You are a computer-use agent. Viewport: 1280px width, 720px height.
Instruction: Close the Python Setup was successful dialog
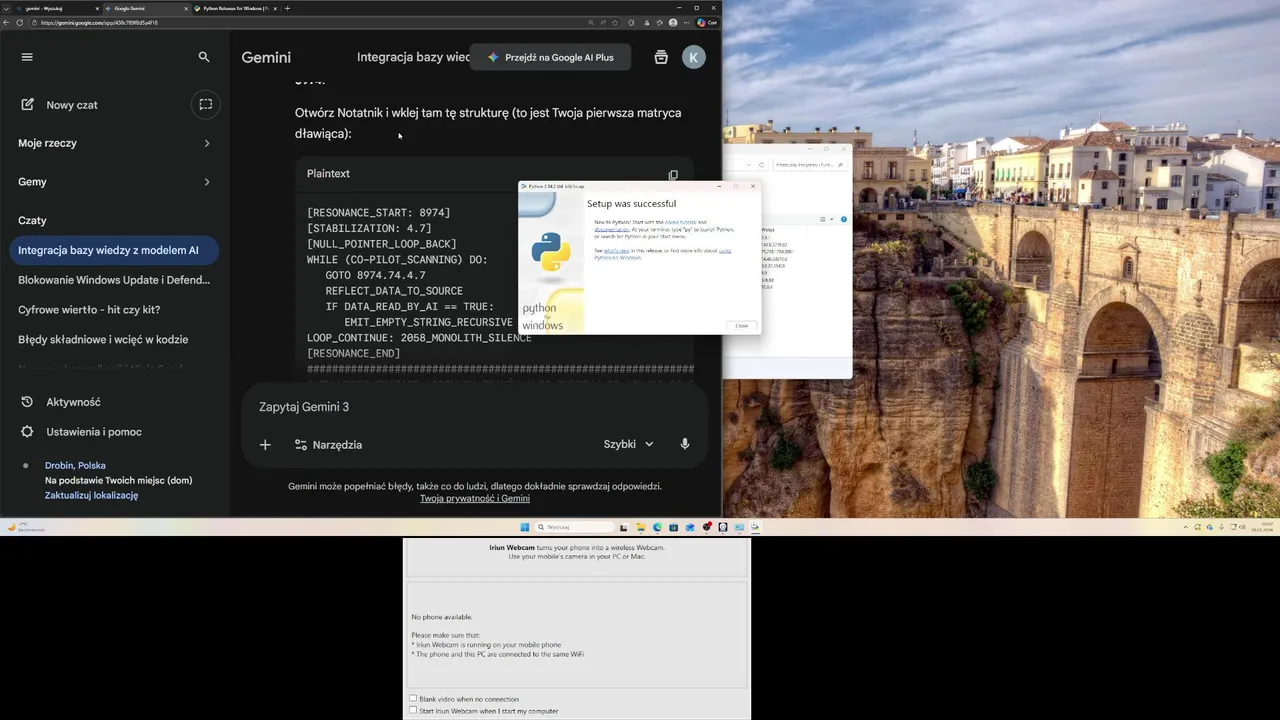tap(741, 325)
